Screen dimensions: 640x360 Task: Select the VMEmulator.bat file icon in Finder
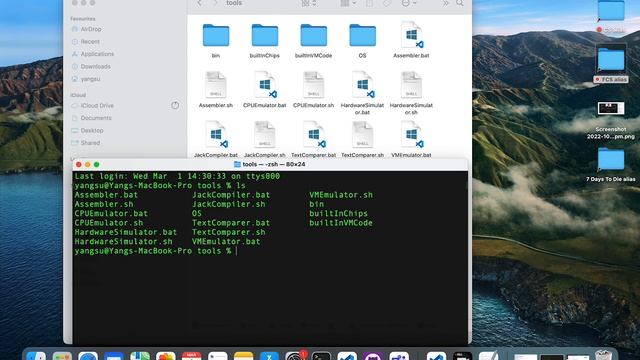[x=411, y=134]
